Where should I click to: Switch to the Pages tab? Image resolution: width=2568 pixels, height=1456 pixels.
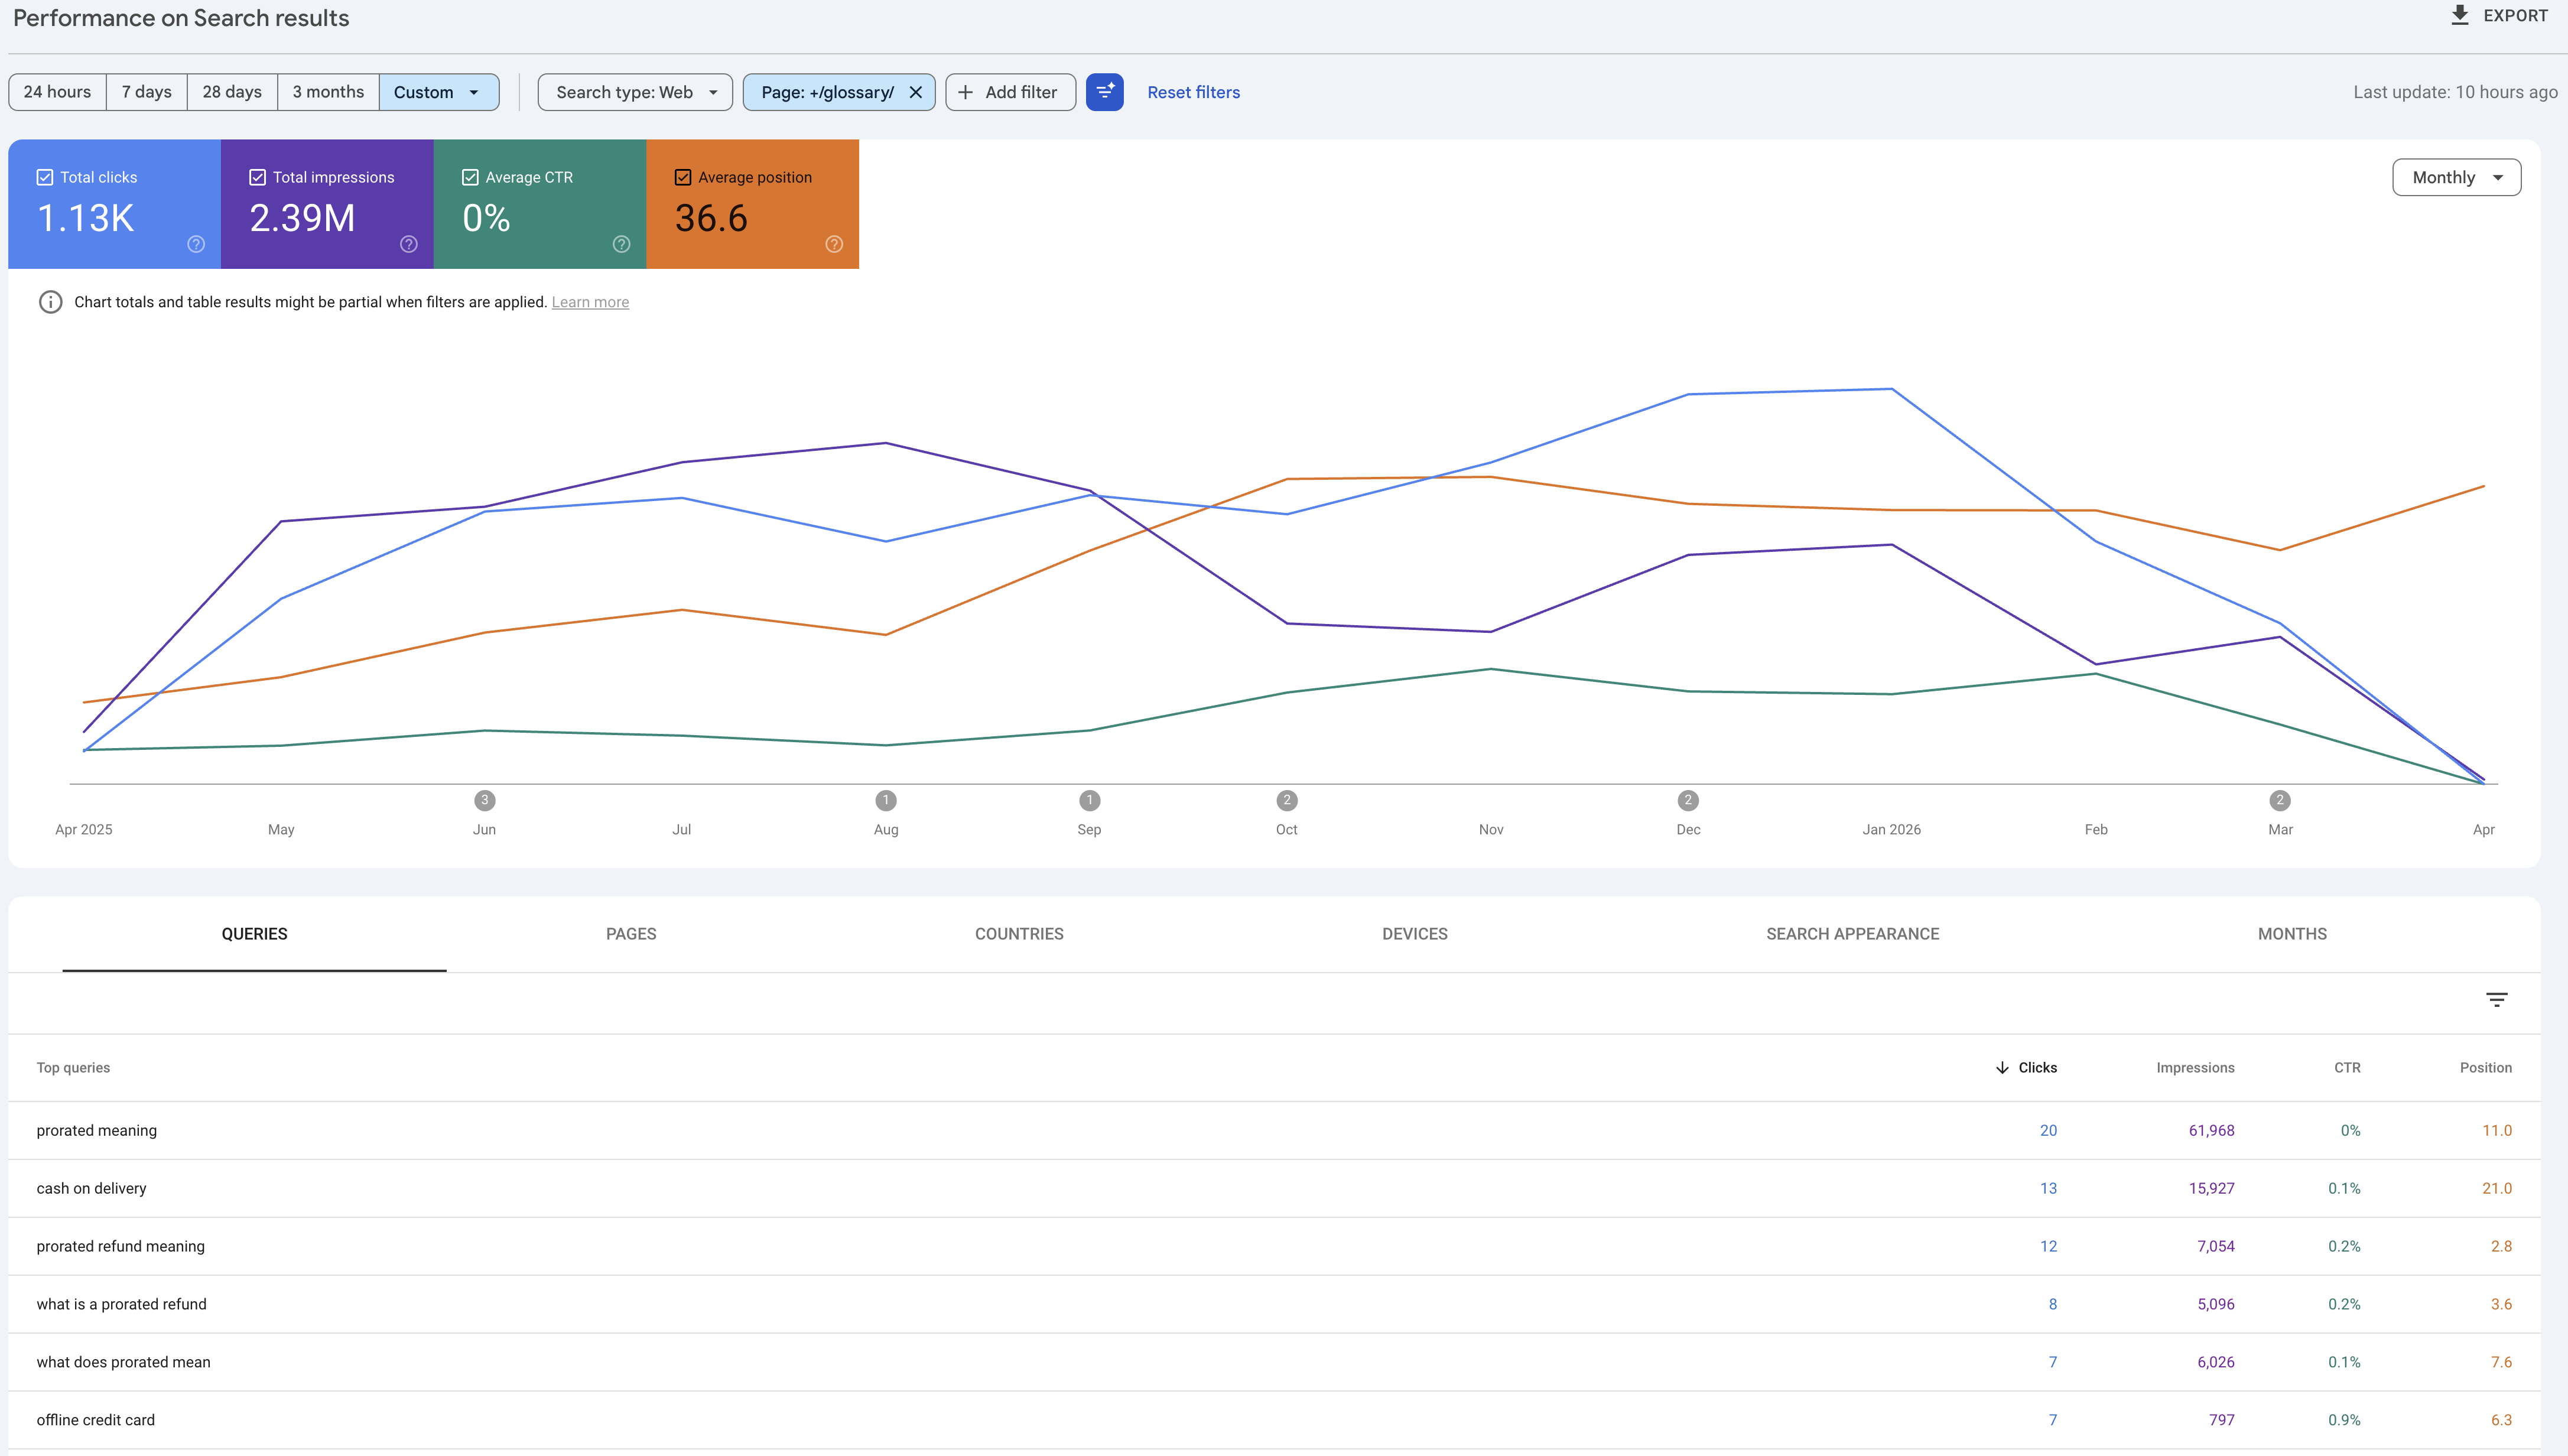click(x=631, y=934)
